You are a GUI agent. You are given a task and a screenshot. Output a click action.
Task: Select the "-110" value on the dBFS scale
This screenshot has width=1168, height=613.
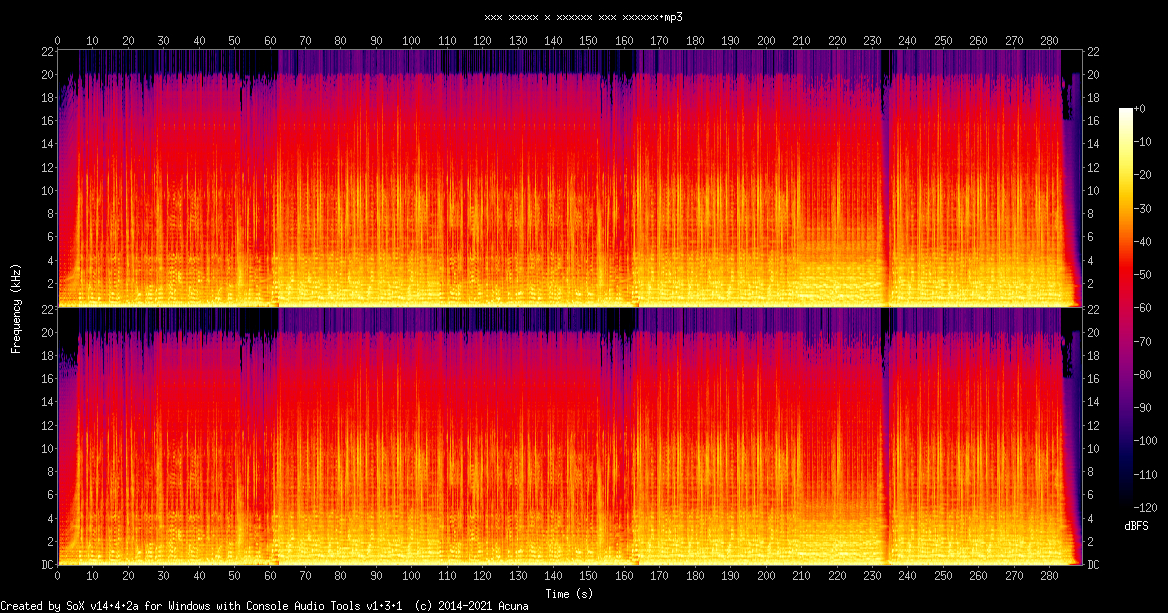click(x=1146, y=474)
